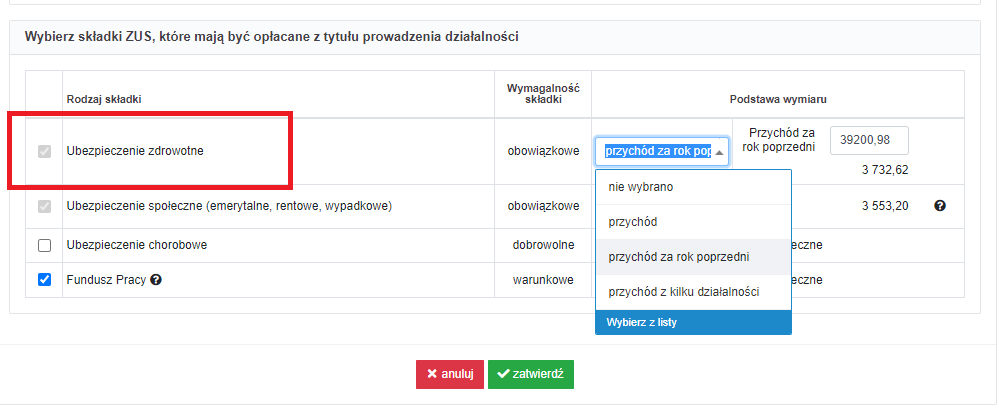Viewport: 999px width, 411px height.
Task: Click the 'Wybierz z listy' footer bar
Action: (693, 322)
